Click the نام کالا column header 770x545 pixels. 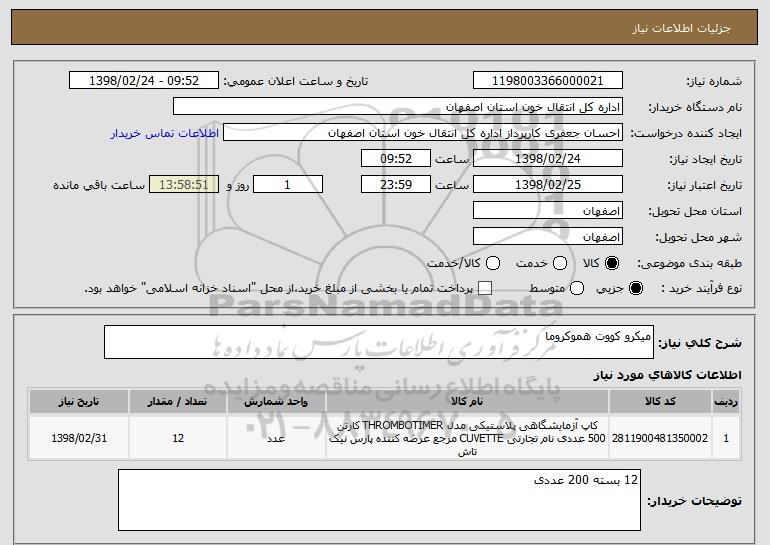point(467,402)
